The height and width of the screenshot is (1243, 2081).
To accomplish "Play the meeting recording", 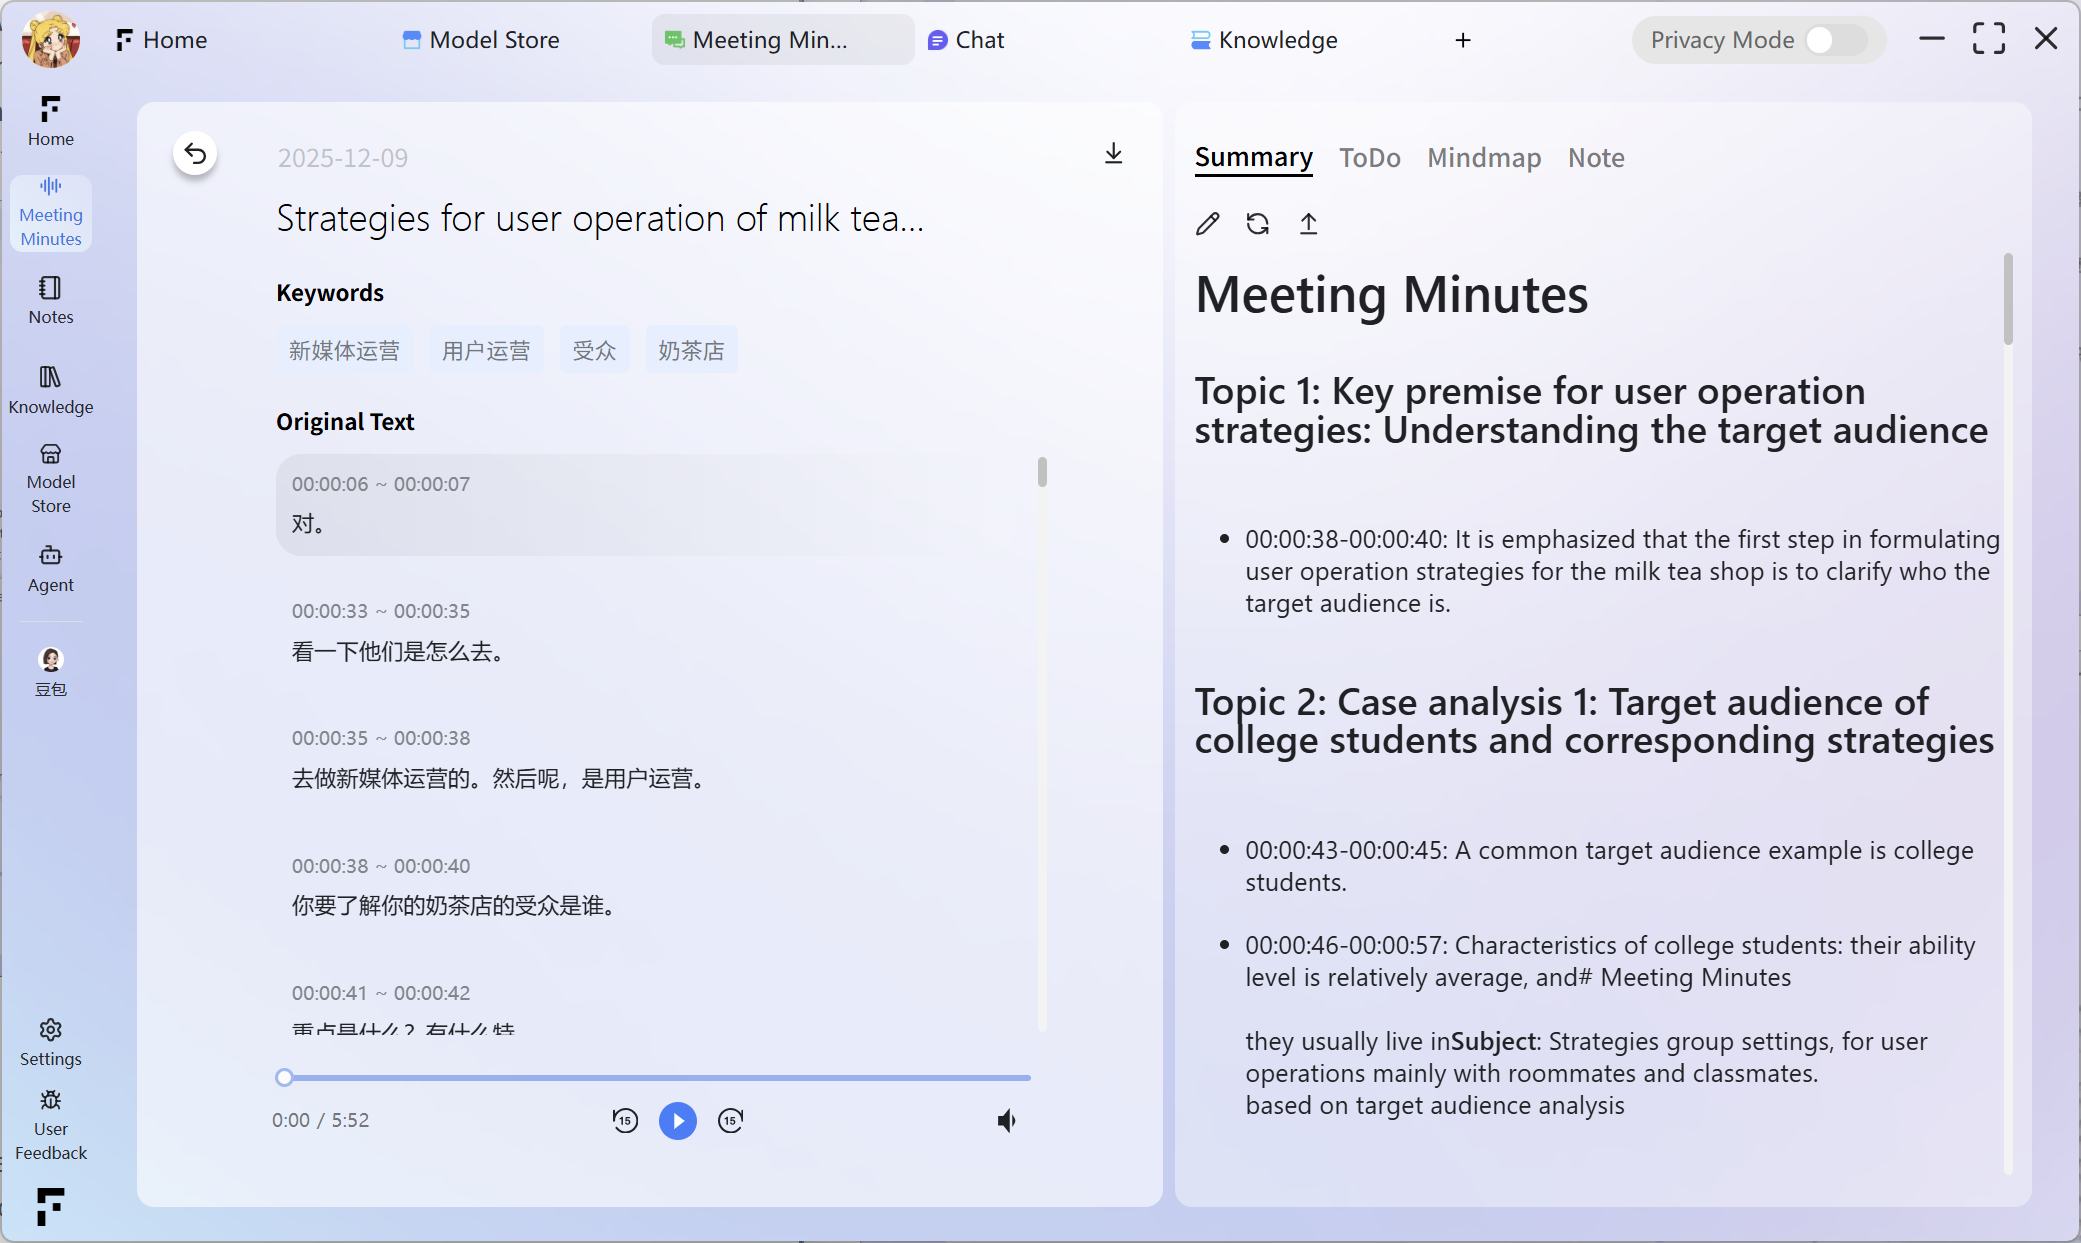I will (678, 1121).
